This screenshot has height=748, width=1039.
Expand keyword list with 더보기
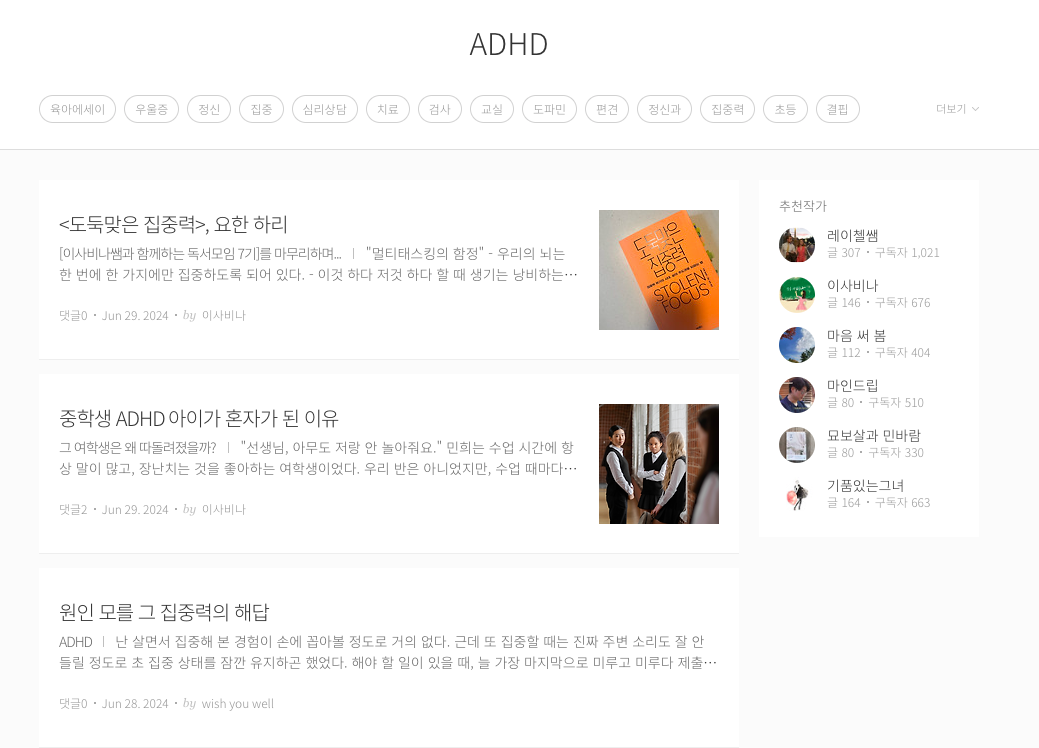957,109
